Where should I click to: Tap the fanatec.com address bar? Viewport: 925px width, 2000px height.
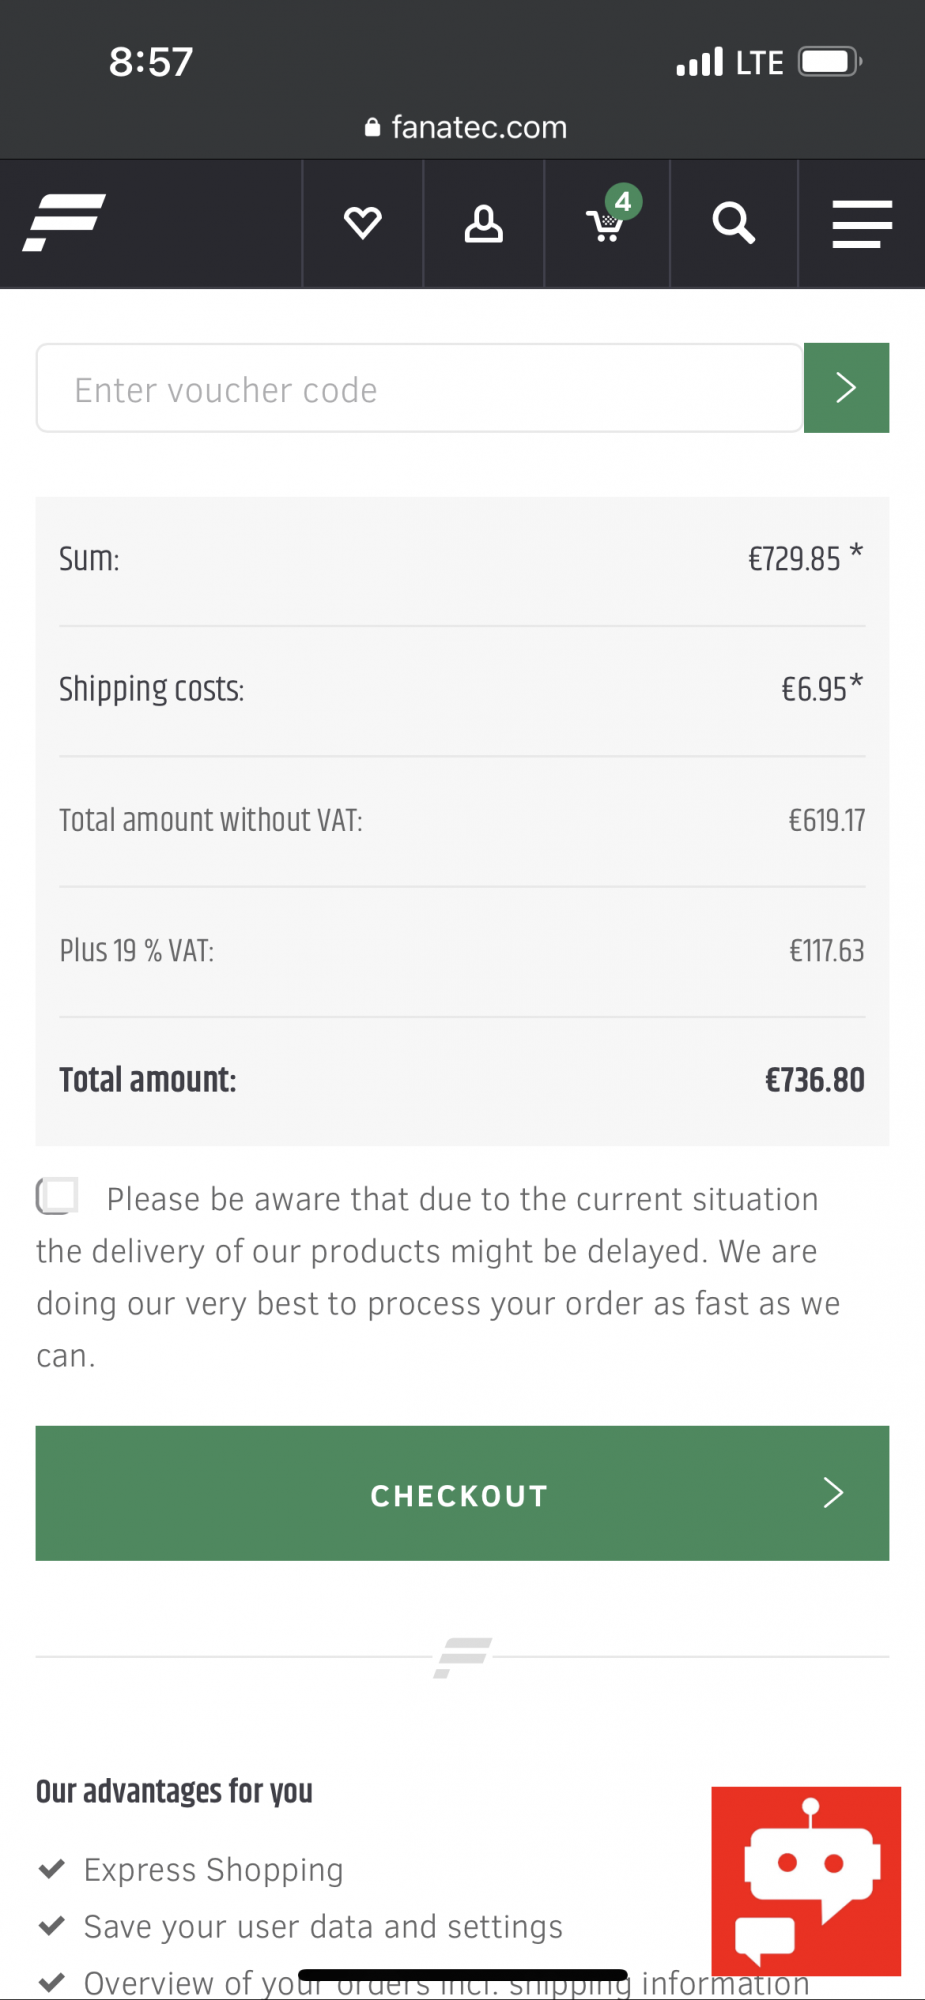pos(464,127)
